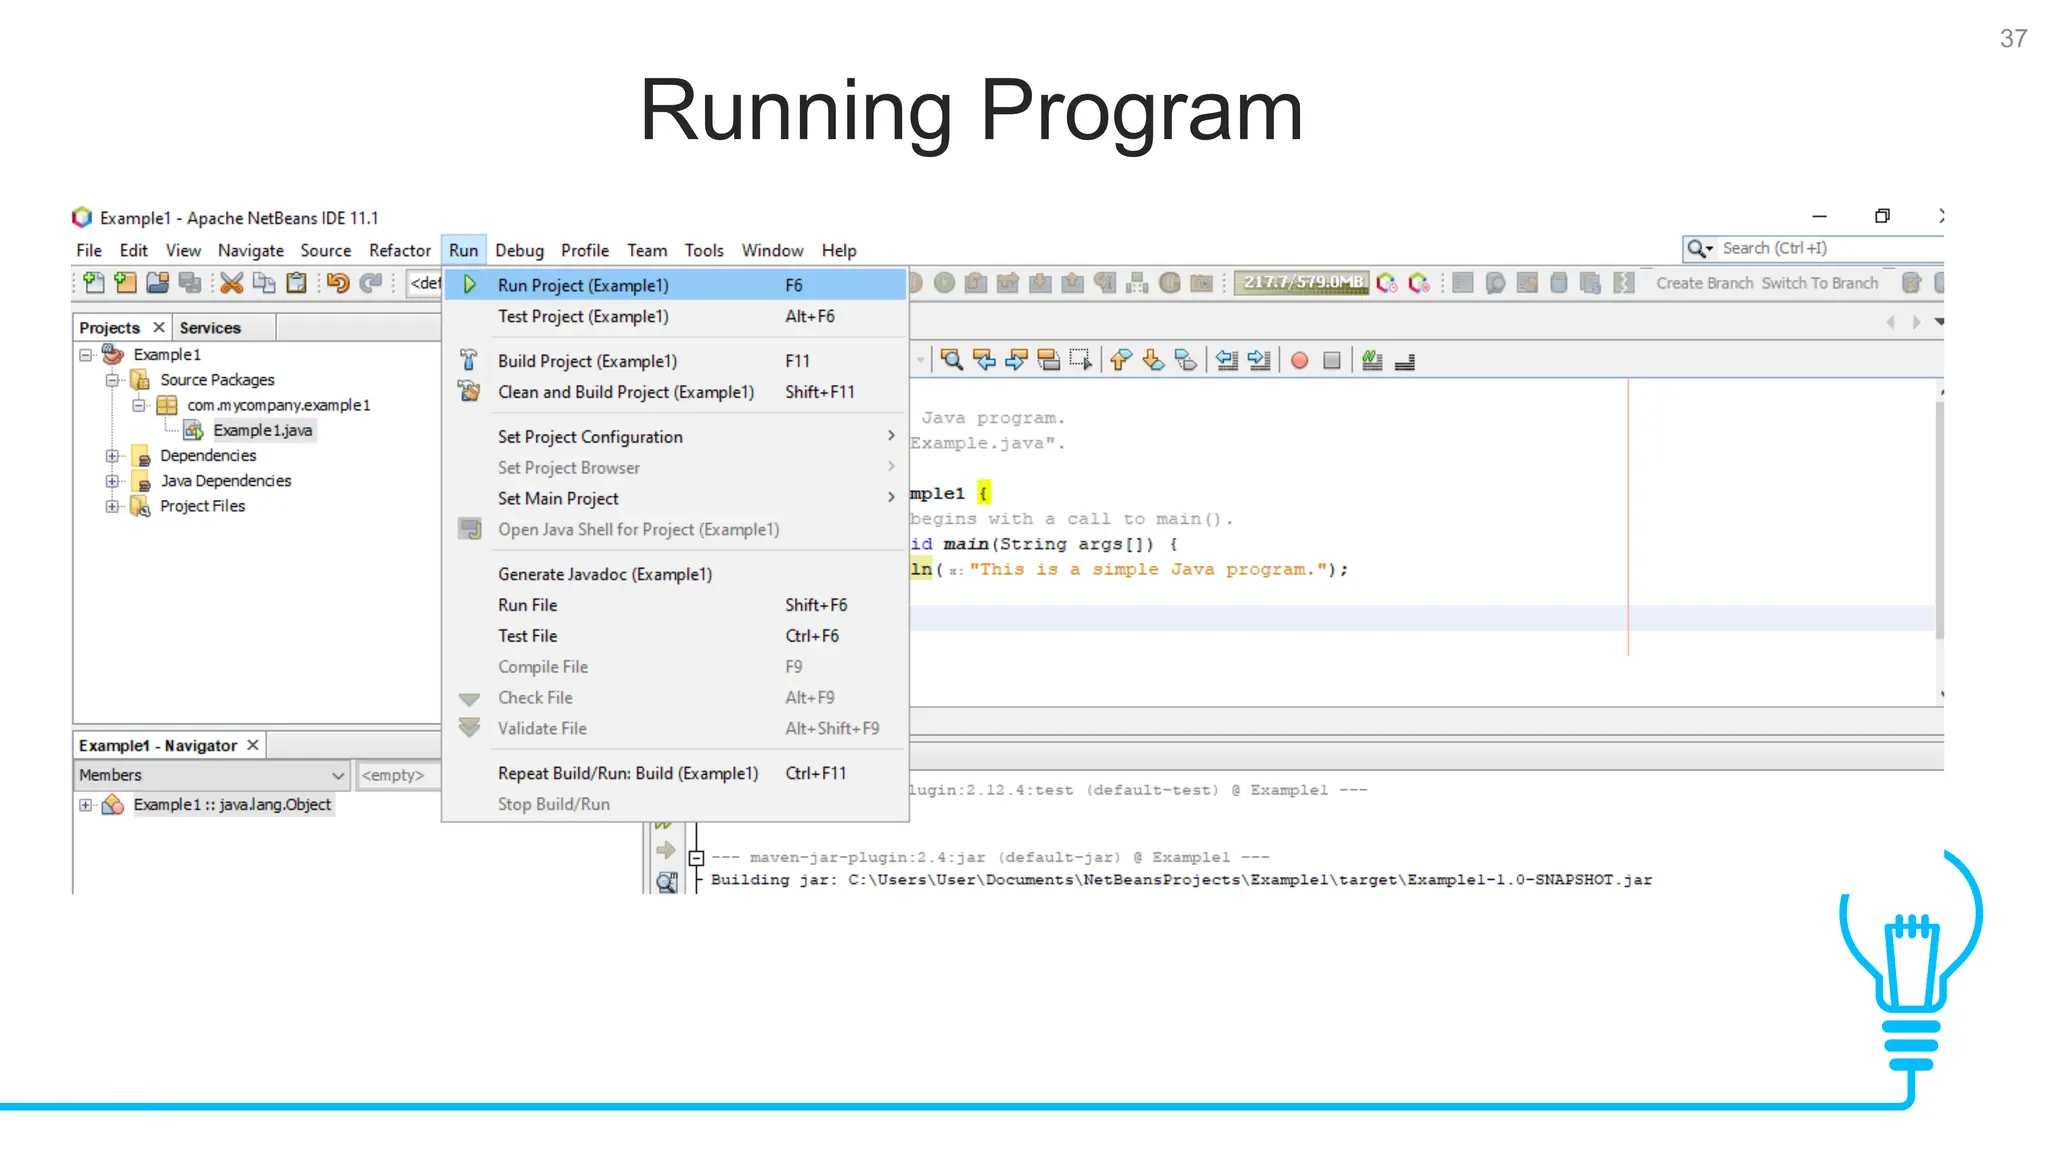This screenshot has width=2048, height=1152.
Task: Select Clean and Build Project menu entry
Action: click(x=626, y=392)
